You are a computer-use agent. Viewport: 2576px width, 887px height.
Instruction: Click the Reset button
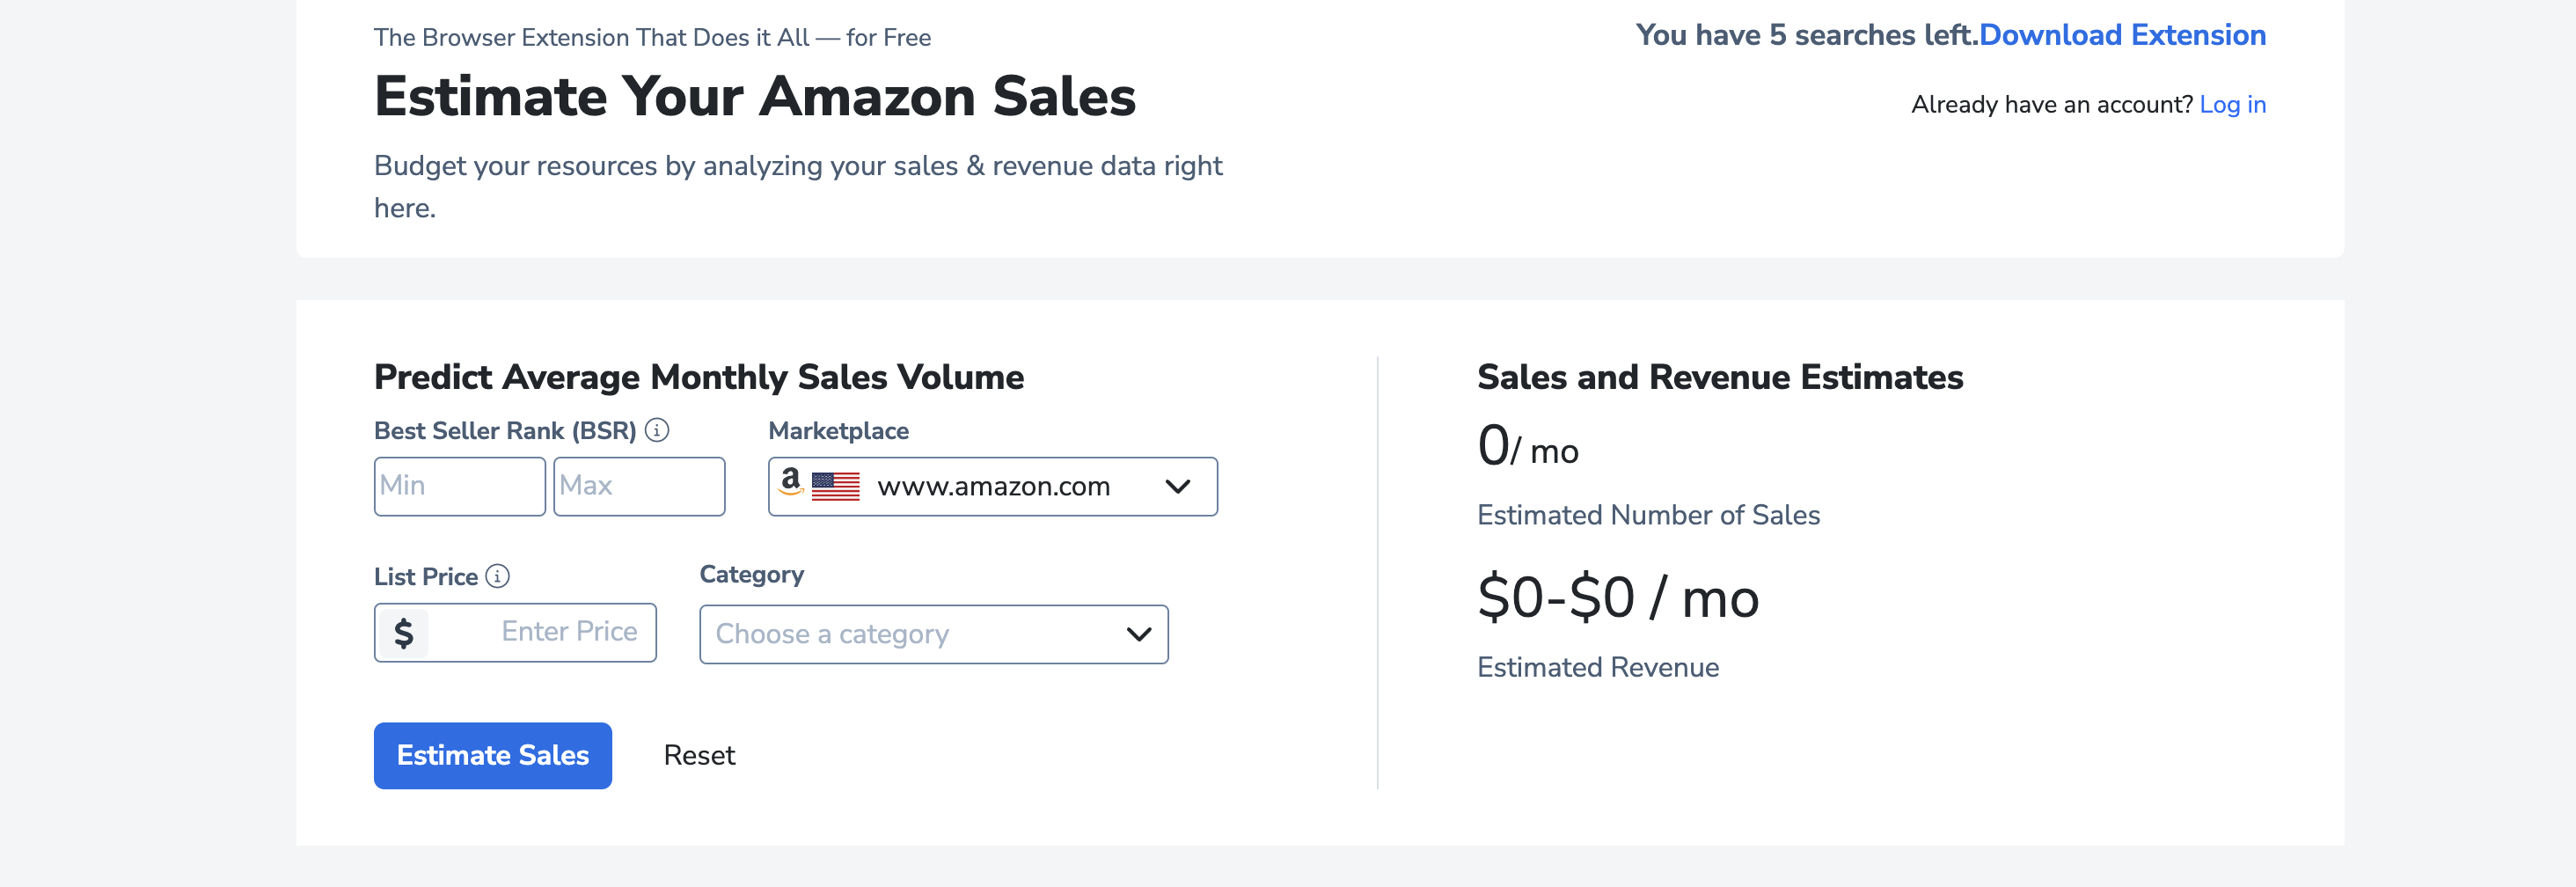coord(699,755)
